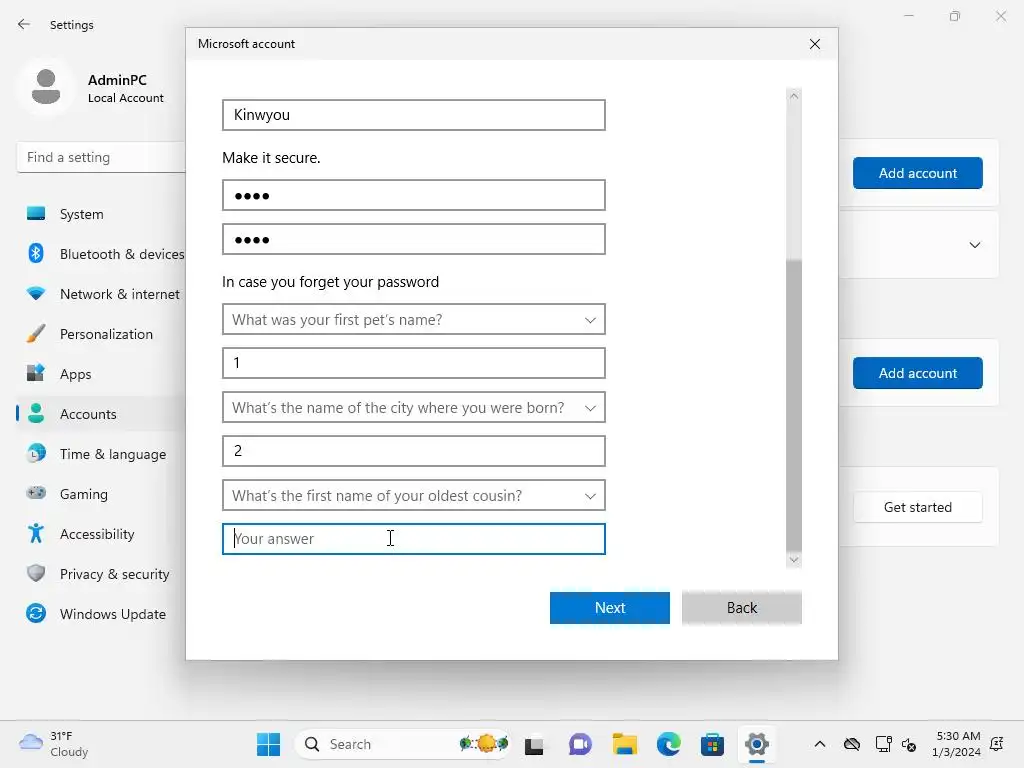Close the Settings window
Viewport: 1024px width, 768px height.
[x=1000, y=16]
